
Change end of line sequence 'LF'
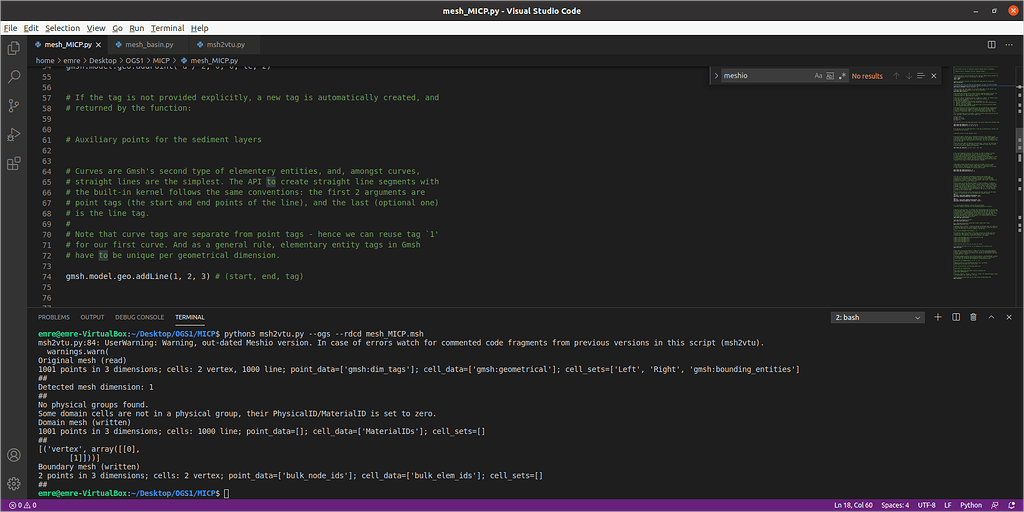pyautogui.click(x=948, y=505)
